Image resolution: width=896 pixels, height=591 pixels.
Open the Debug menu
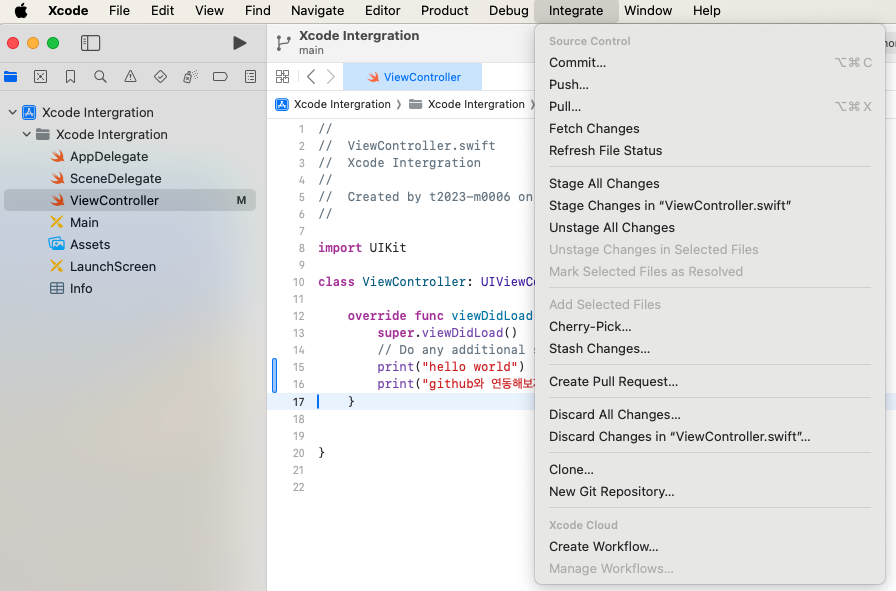tap(508, 10)
